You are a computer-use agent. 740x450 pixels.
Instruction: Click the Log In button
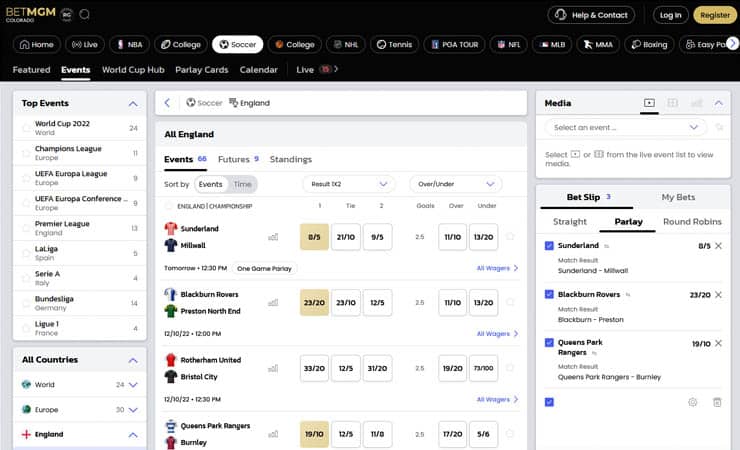(x=670, y=15)
